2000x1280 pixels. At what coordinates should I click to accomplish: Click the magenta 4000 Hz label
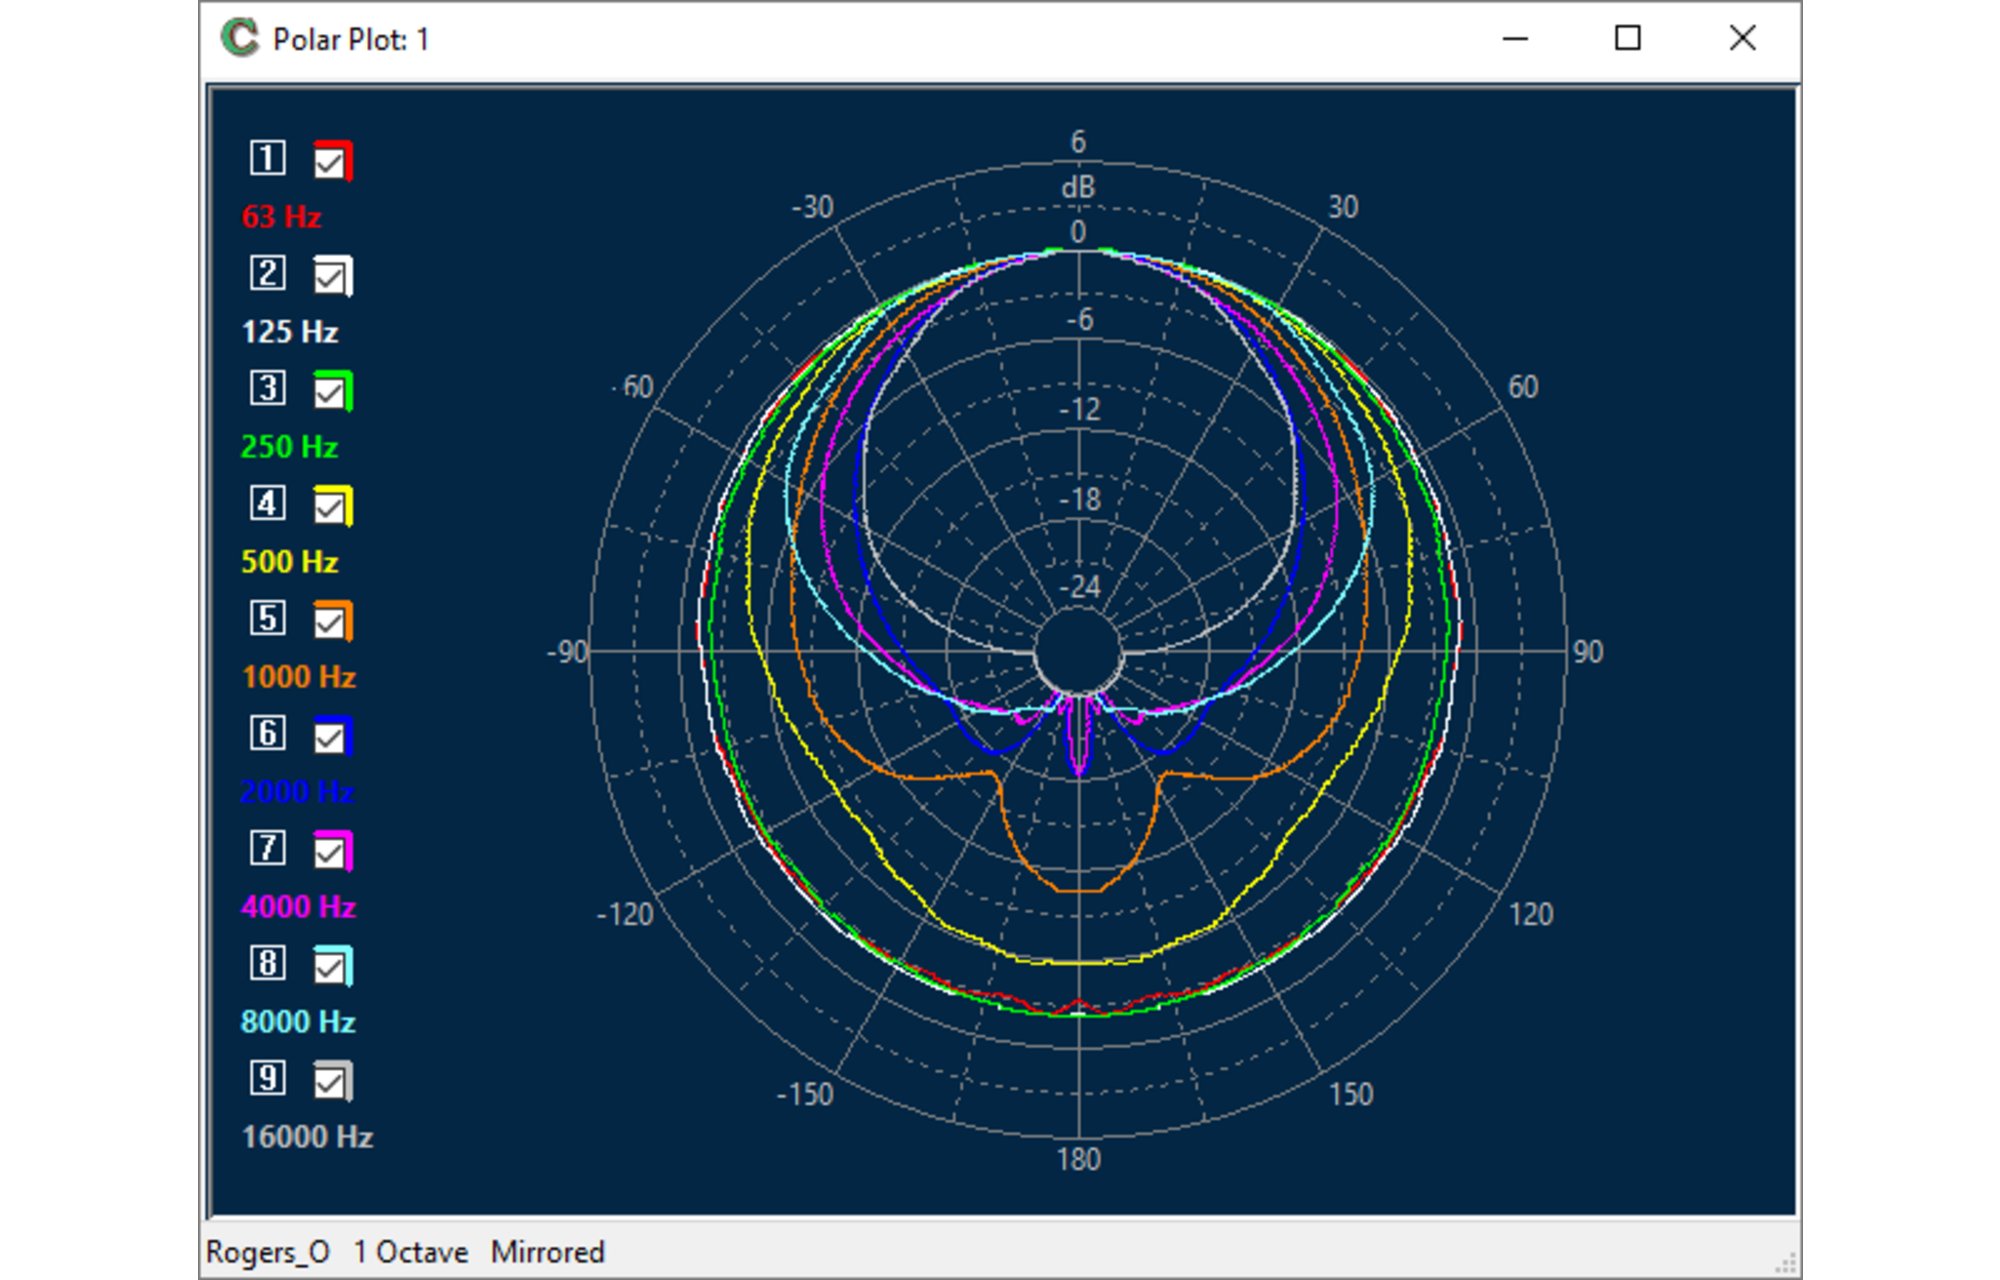[298, 907]
